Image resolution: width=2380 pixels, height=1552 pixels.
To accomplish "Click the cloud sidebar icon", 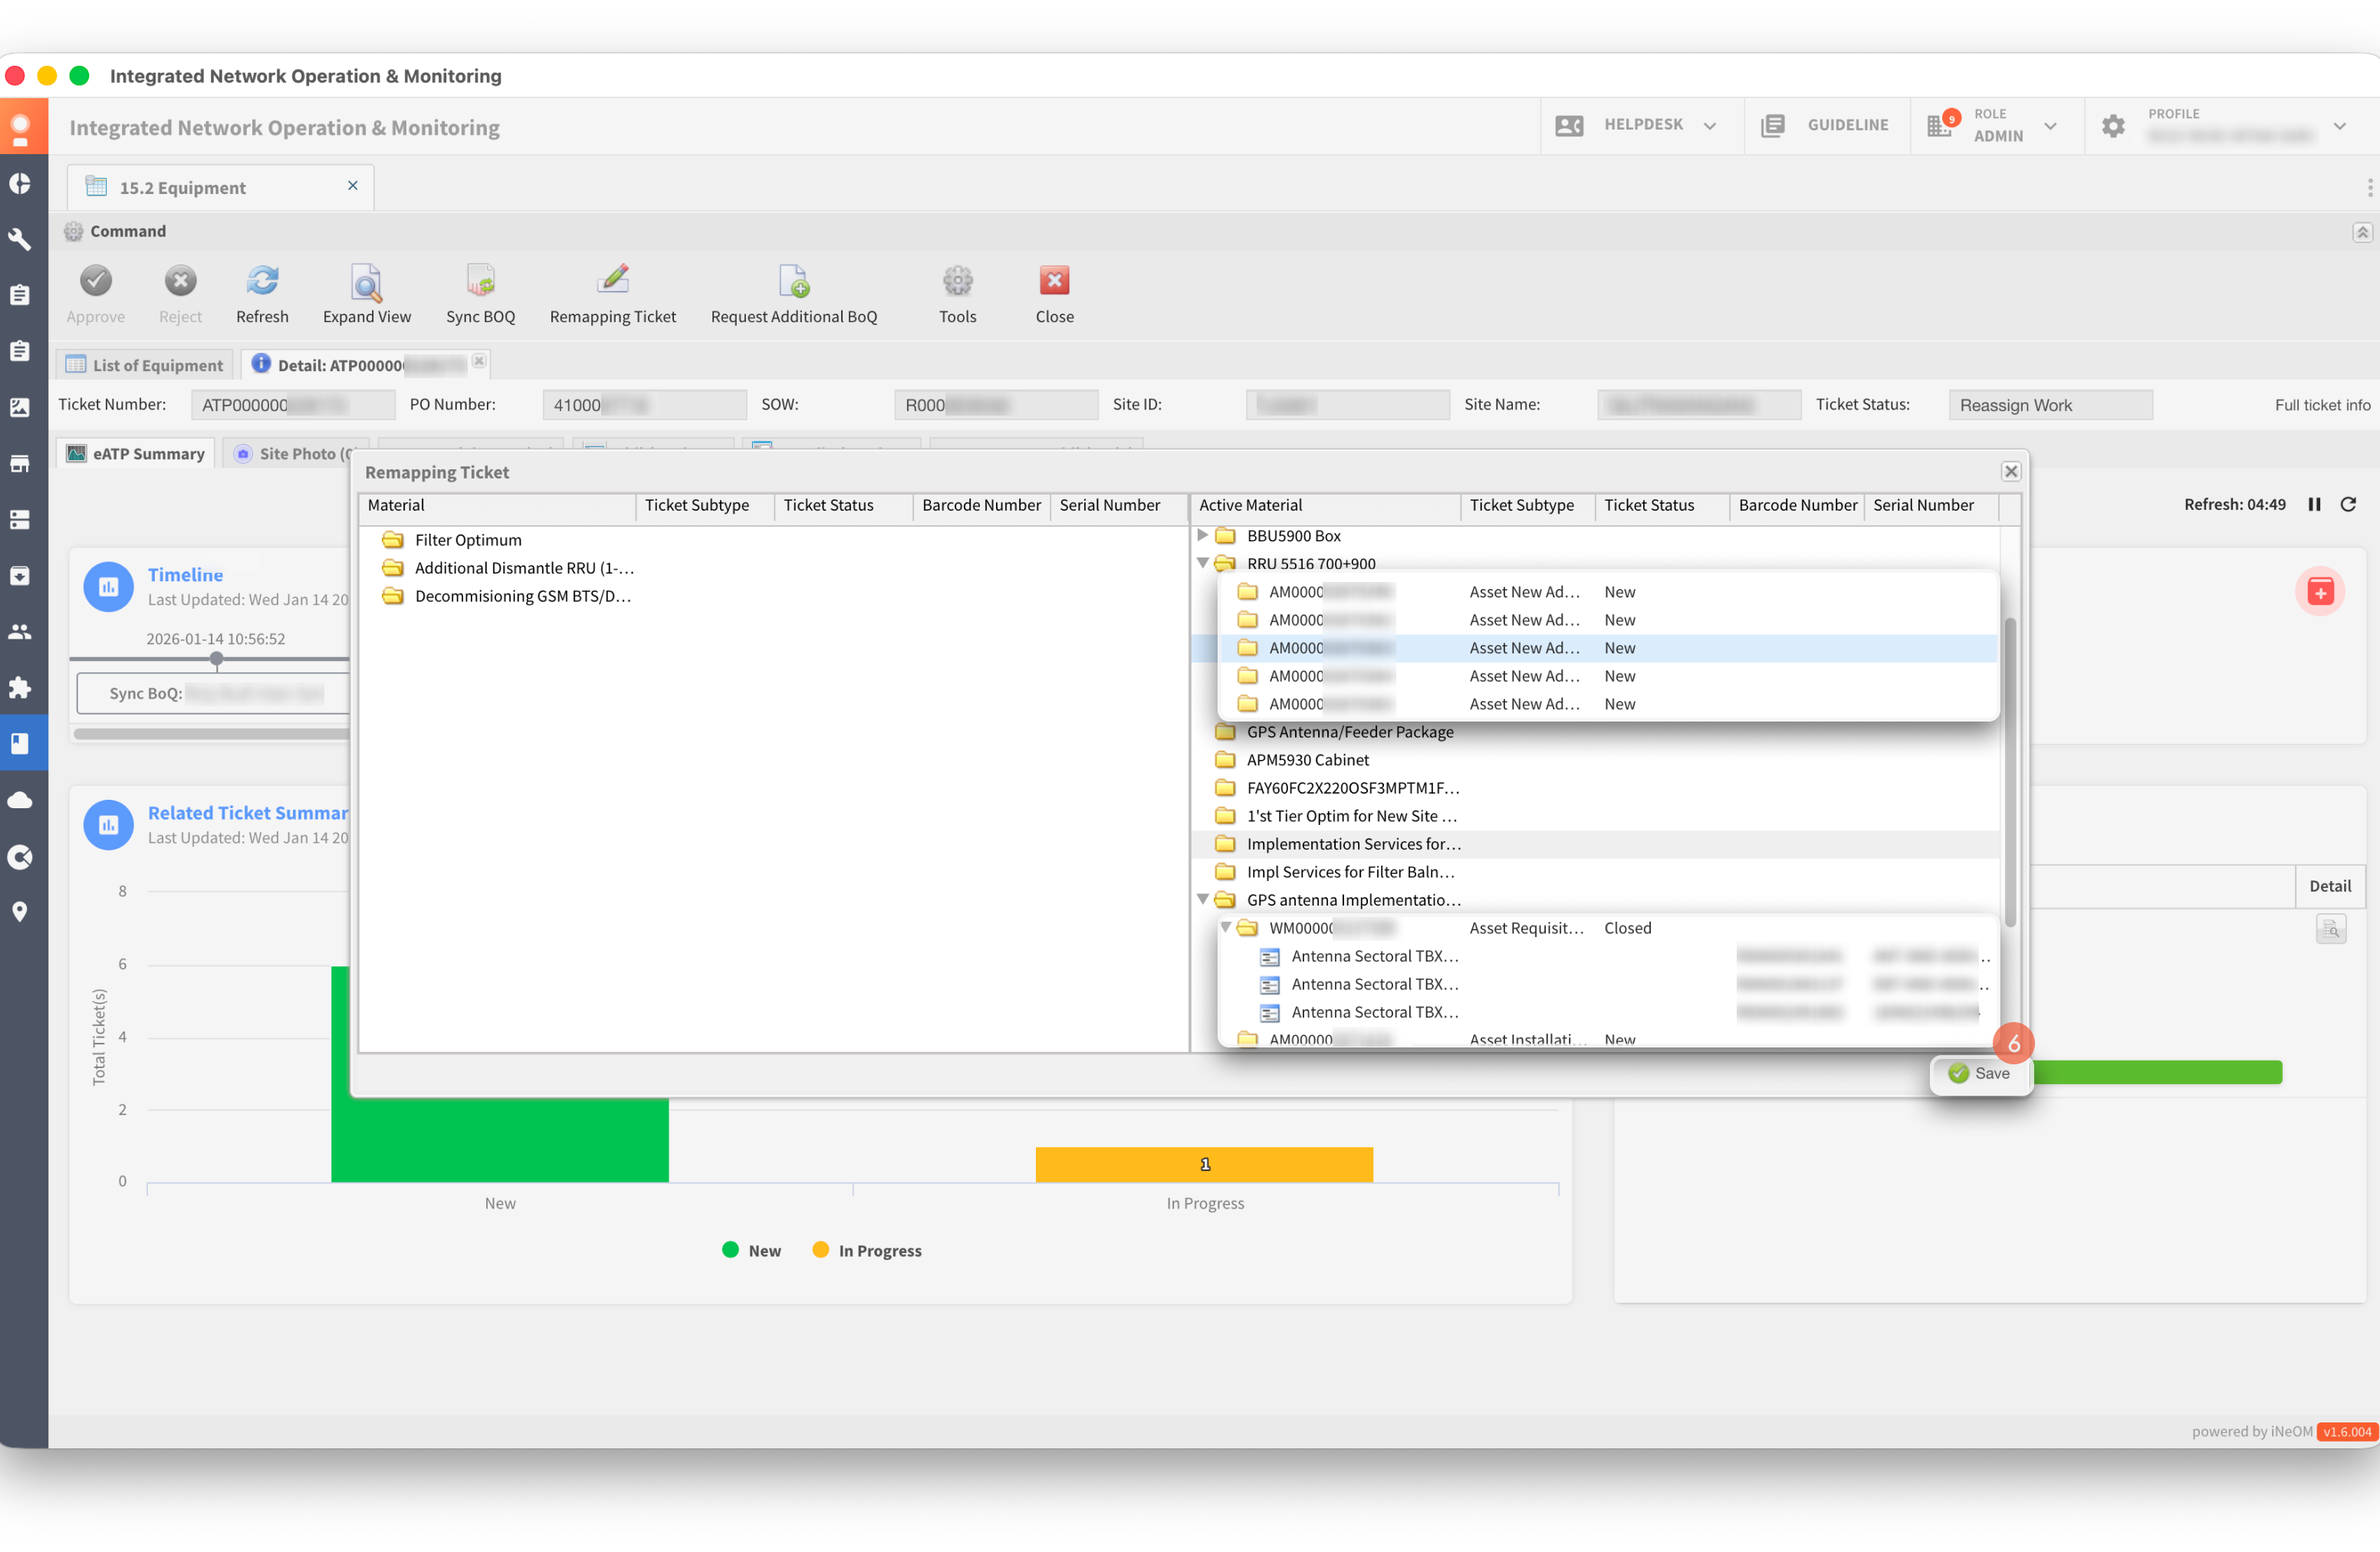I will [x=20, y=800].
